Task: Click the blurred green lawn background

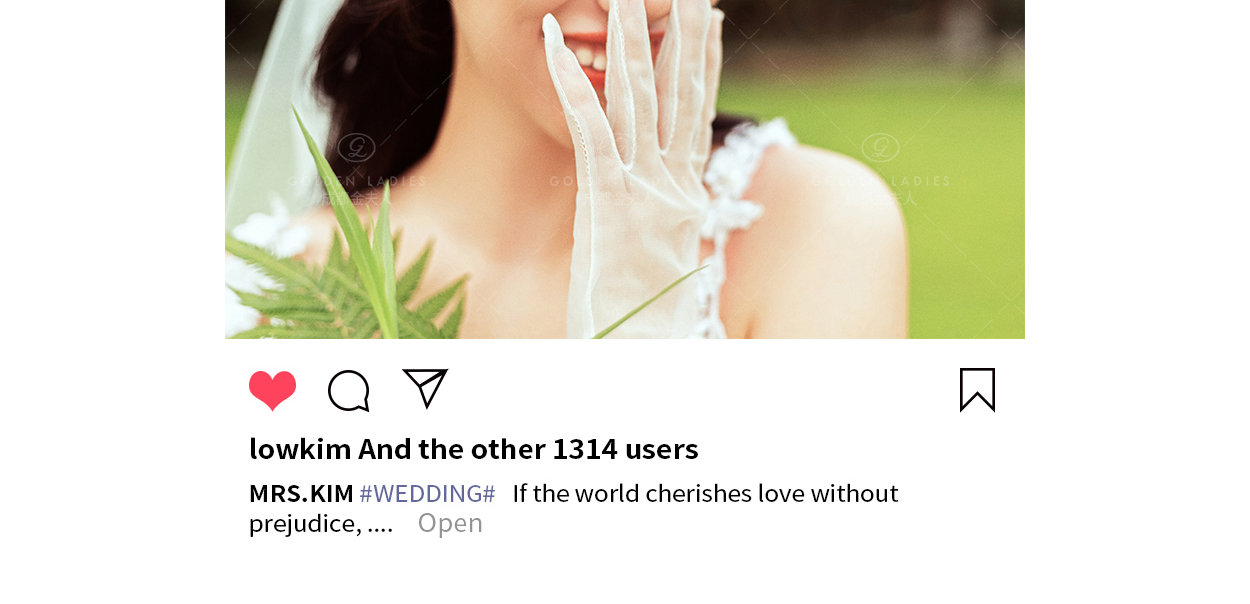Action: pyautogui.click(x=900, y=110)
